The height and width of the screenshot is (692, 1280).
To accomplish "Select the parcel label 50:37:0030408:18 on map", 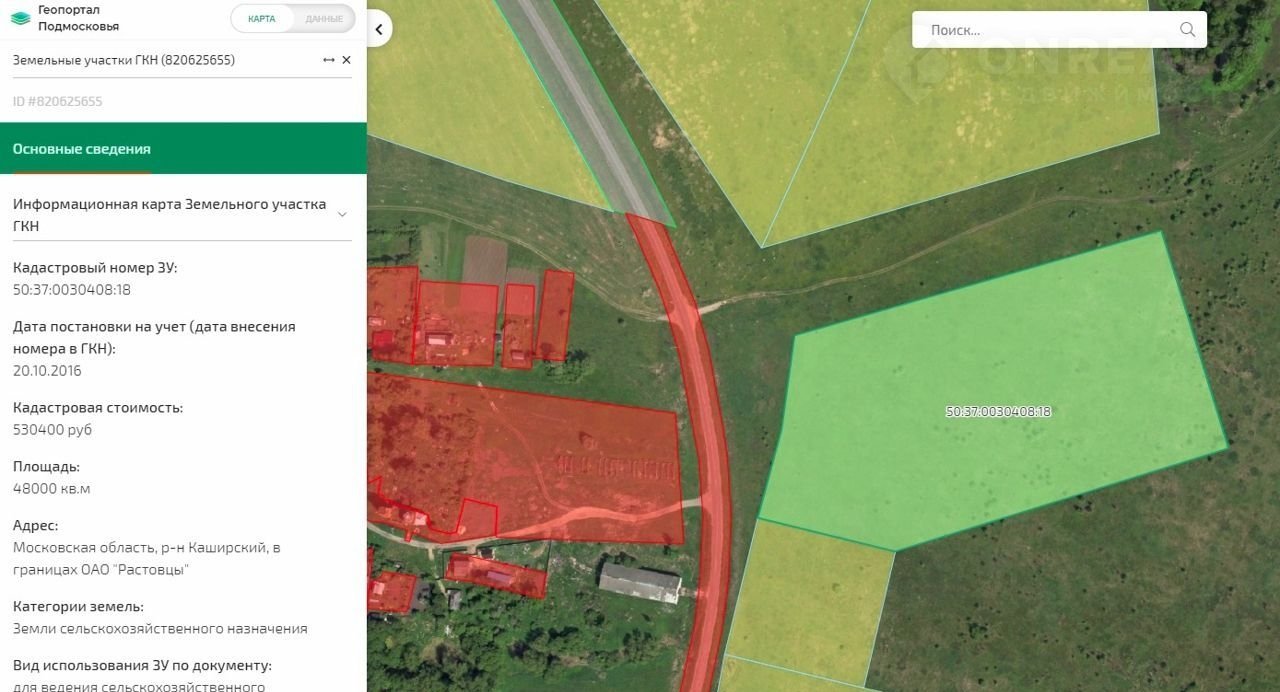I will [x=998, y=411].
